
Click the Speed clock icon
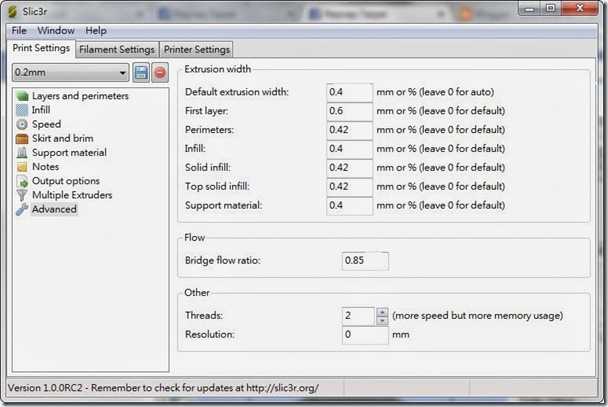point(22,124)
